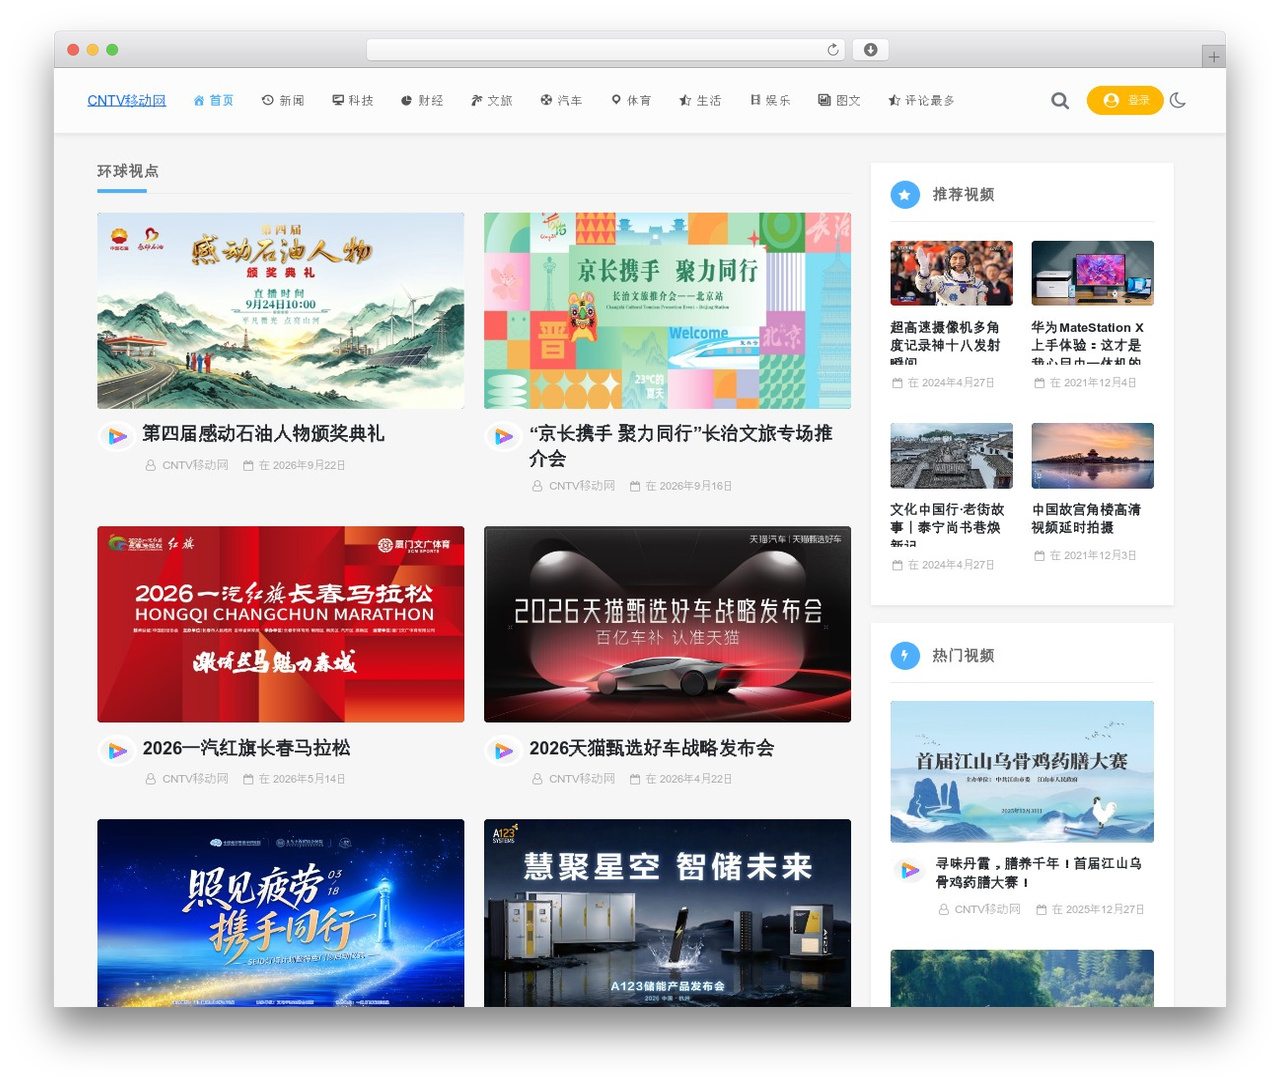Click the 热门视频 lightning icon

pyautogui.click(x=905, y=655)
